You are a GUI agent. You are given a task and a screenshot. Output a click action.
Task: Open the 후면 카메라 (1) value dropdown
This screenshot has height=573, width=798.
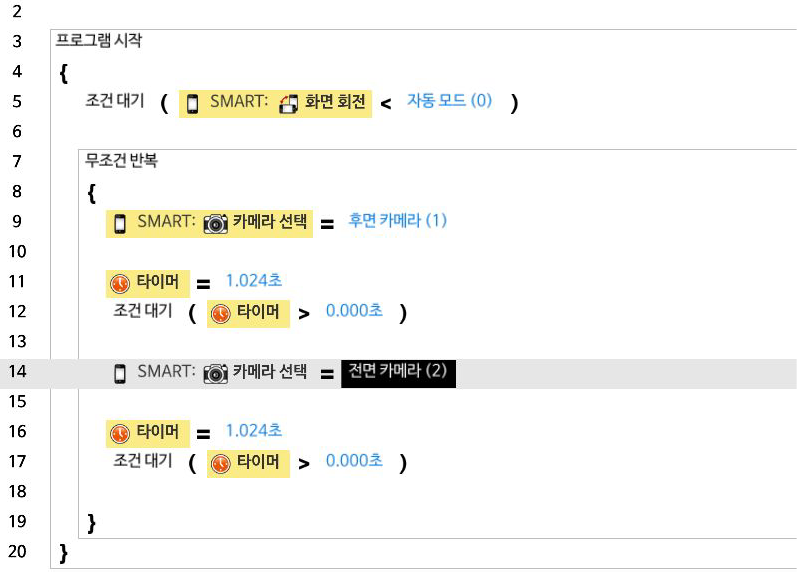(x=397, y=221)
